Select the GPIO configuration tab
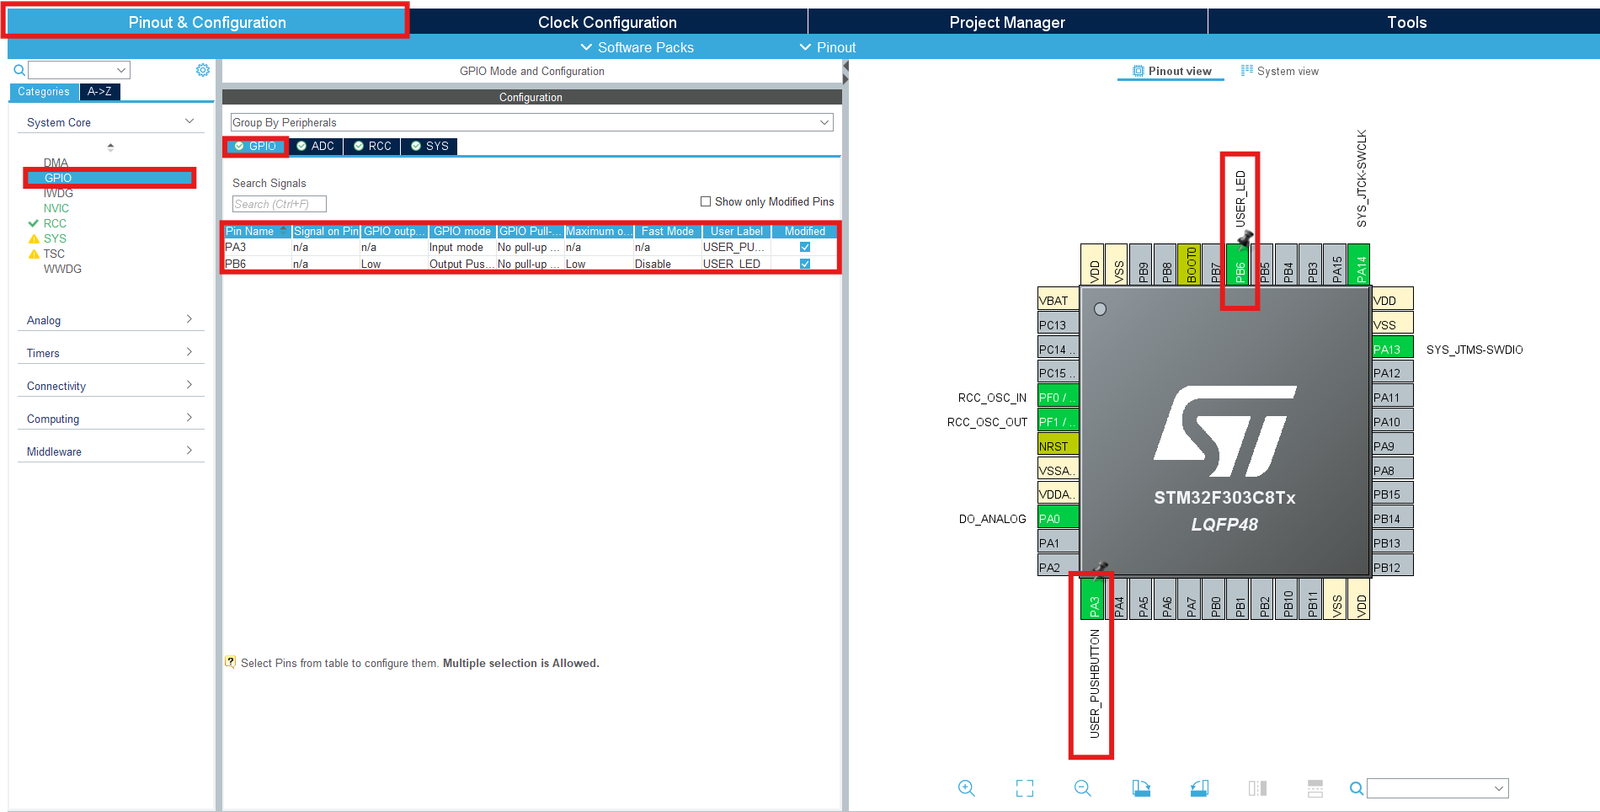Image resolution: width=1600 pixels, height=812 pixels. pos(256,146)
